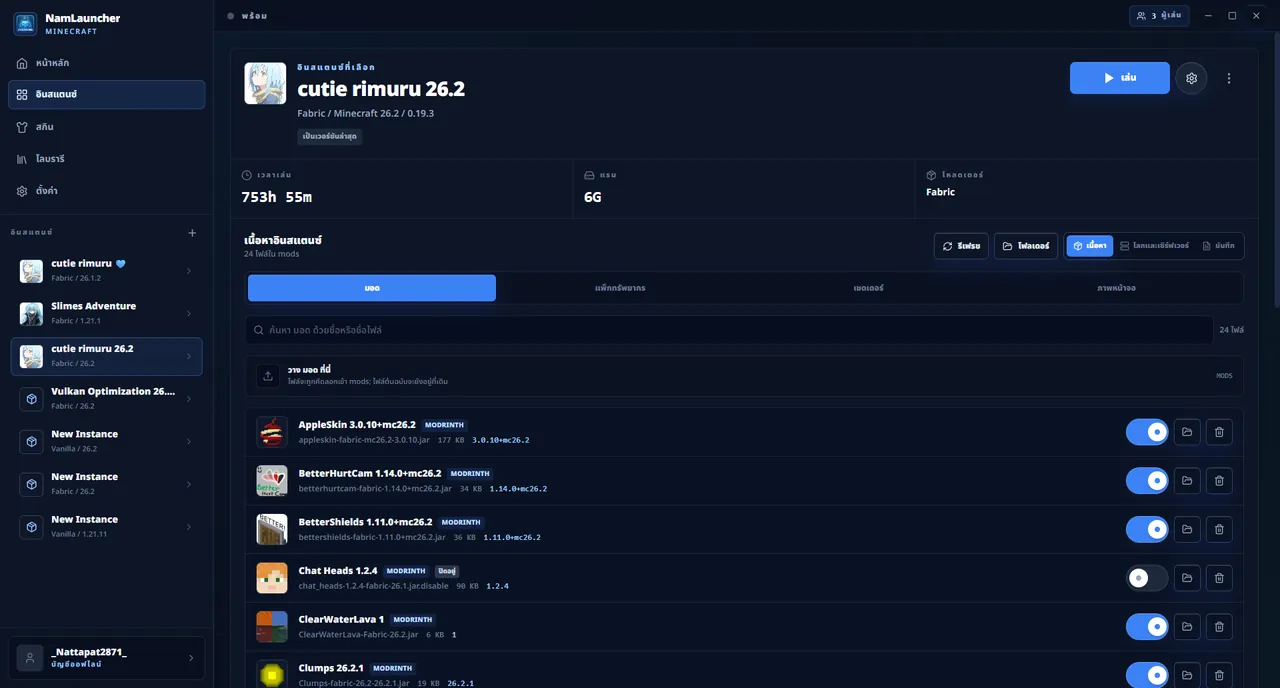Expand chevron on Vulkan Optimization instance
This screenshot has height=688, width=1280.
click(x=189, y=399)
